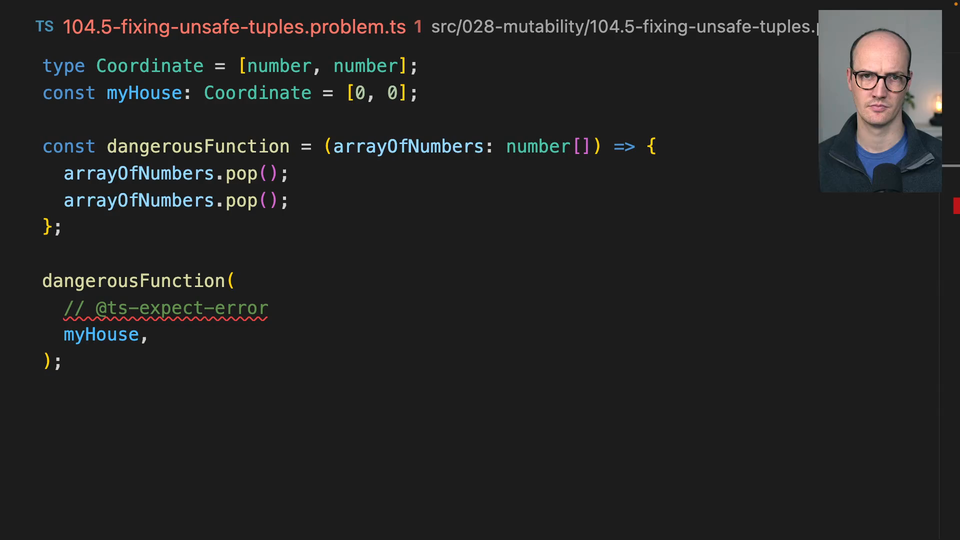Click pop in the first arrayOfNumbers.pop() line
The width and height of the screenshot is (960, 540).
[x=241, y=174]
